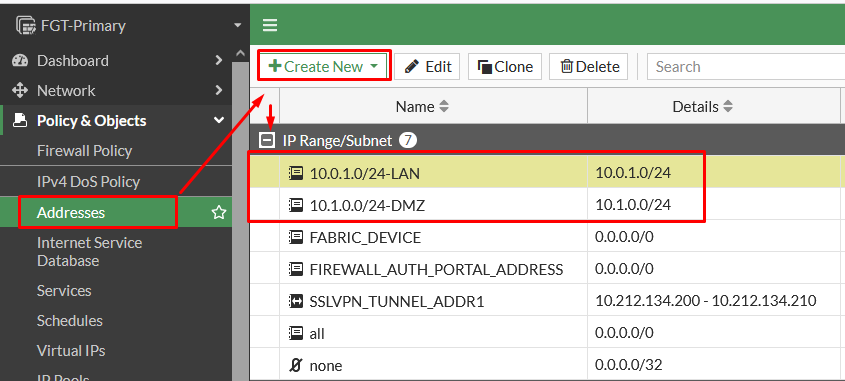The image size is (845, 381).
Task: Expand the Dashboard chevron
Action: (218, 60)
